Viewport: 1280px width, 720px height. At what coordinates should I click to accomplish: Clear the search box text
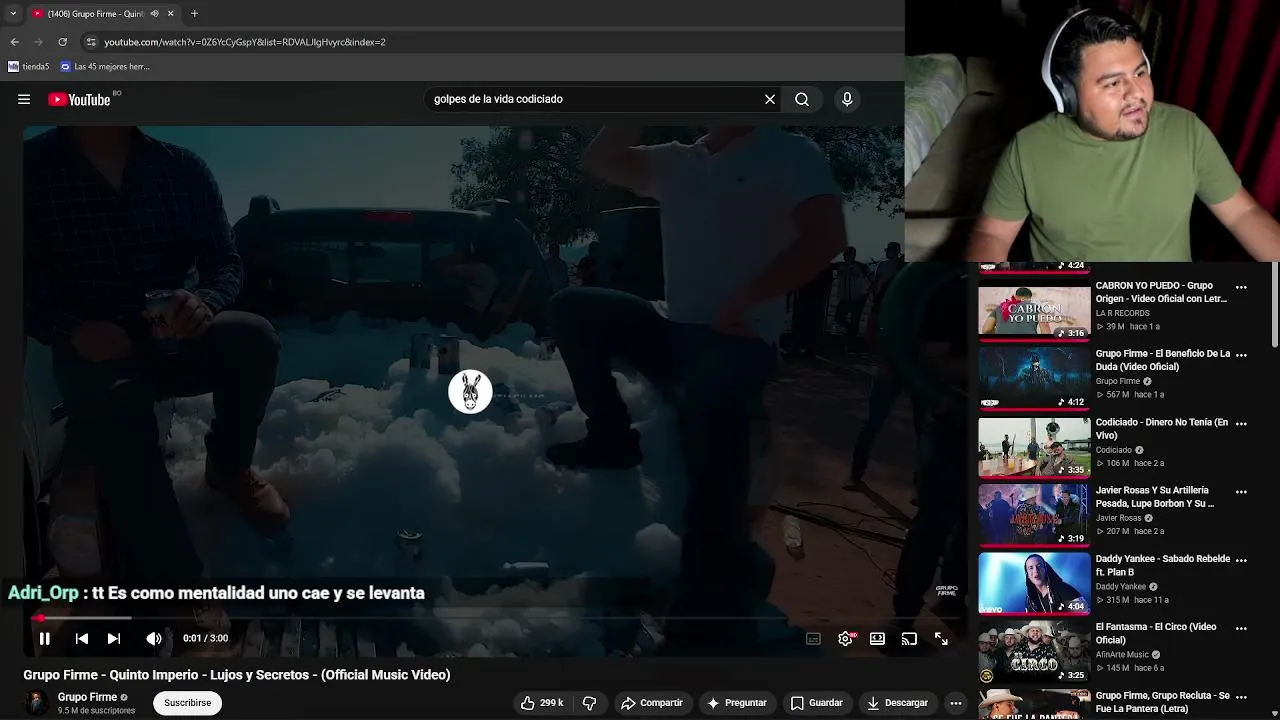(x=770, y=99)
